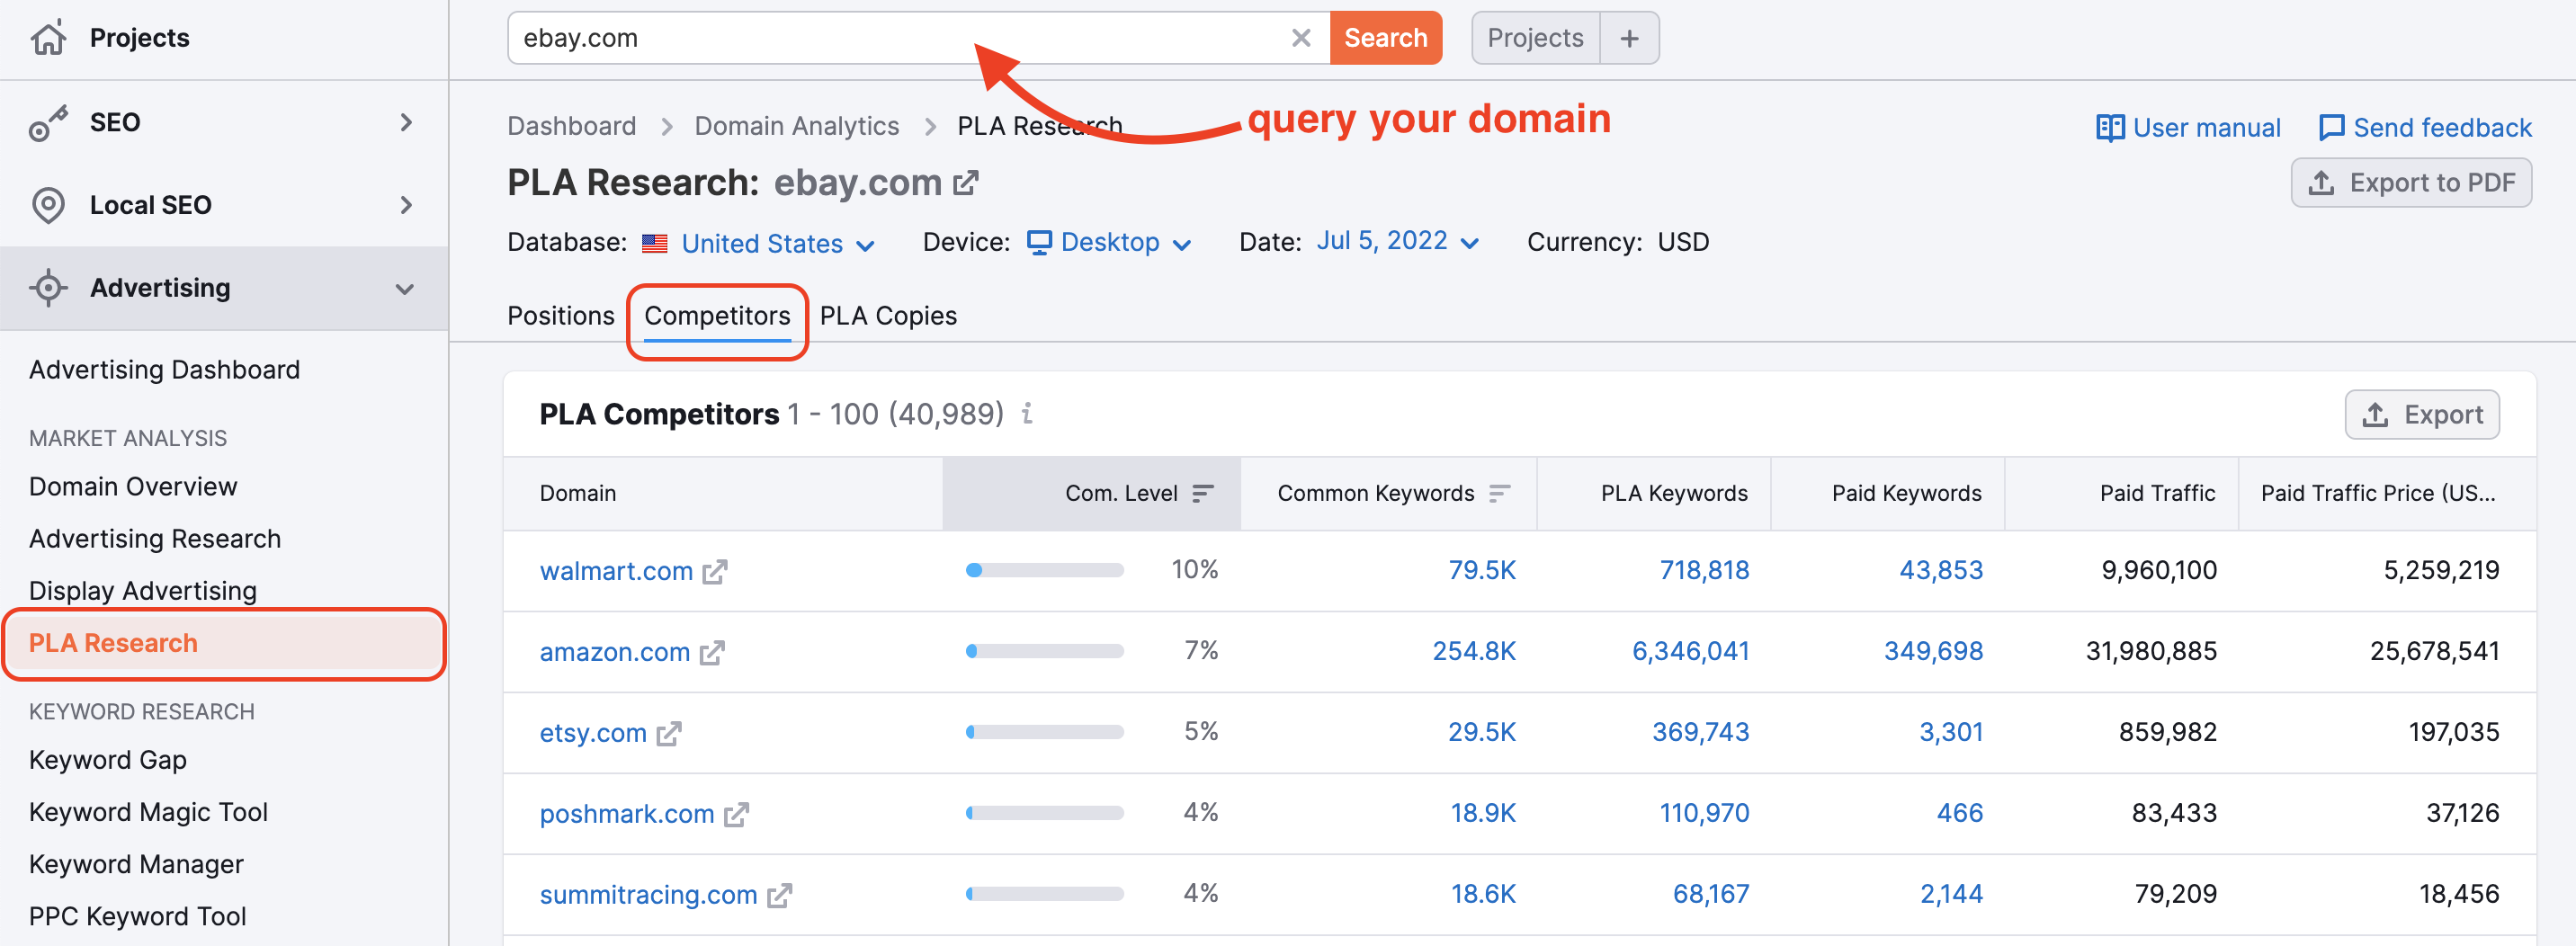This screenshot has height=946, width=2576.
Task: Click the info icon next to PLA Competitors
Action: tap(1027, 413)
